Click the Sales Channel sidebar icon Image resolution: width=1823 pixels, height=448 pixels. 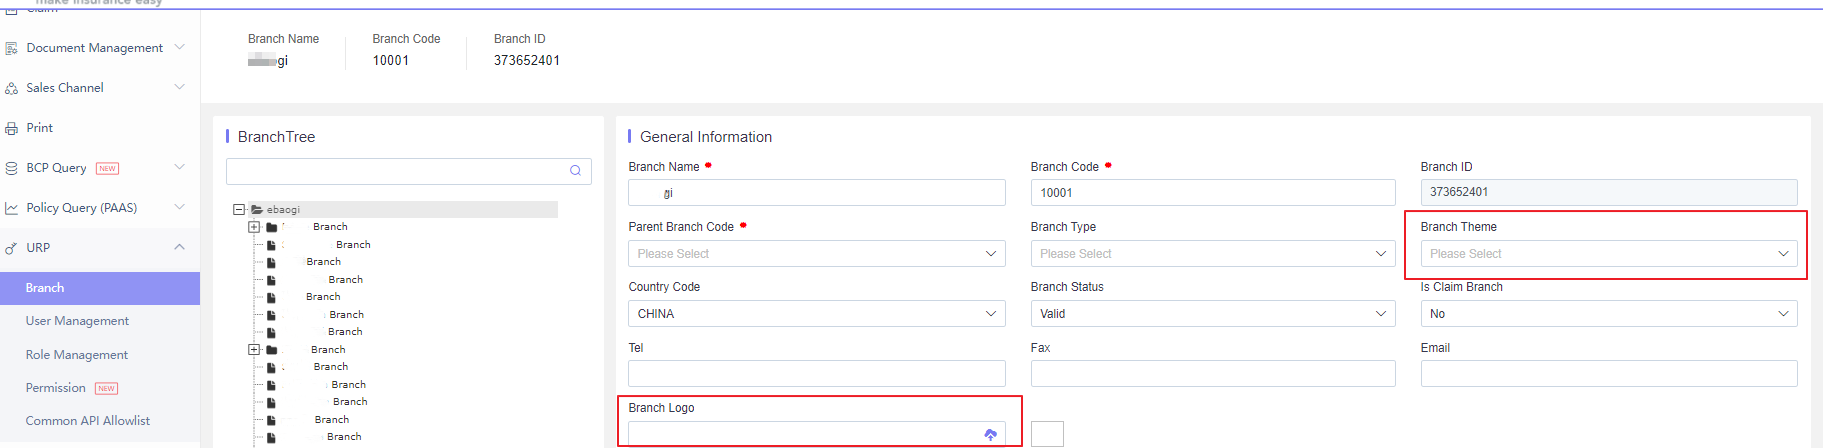pos(12,88)
